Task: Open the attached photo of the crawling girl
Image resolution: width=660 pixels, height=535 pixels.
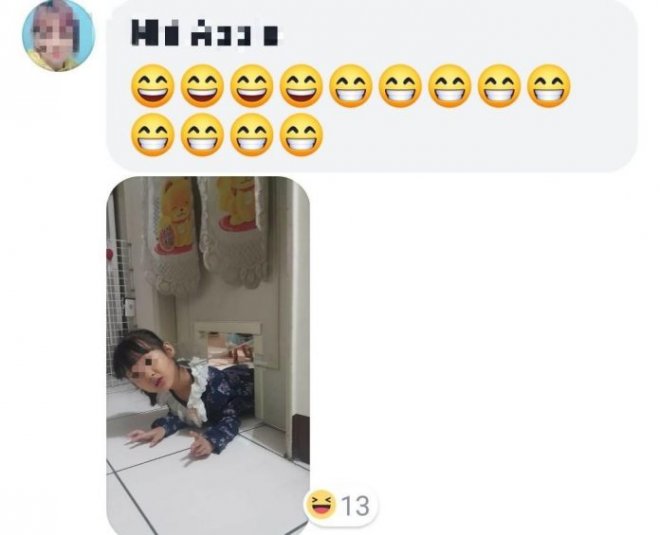Action: tap(208, 356)
